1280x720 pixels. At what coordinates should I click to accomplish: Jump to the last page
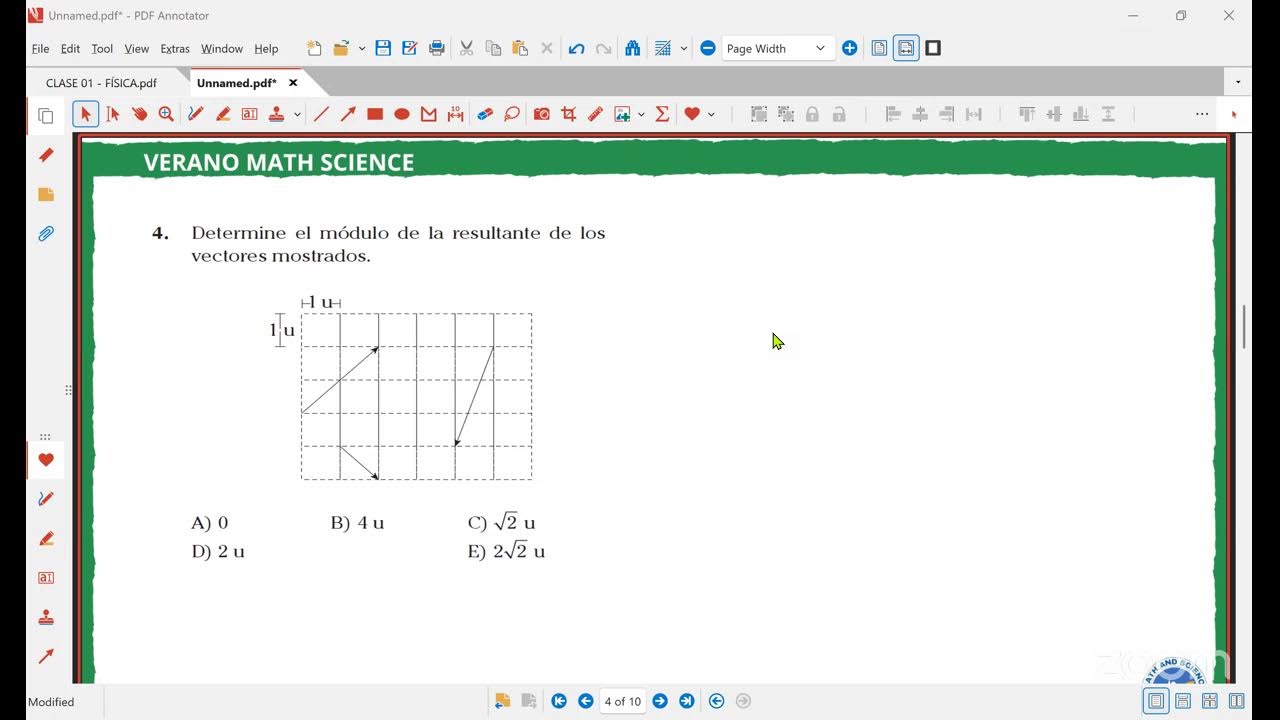(x=687, y=701)
